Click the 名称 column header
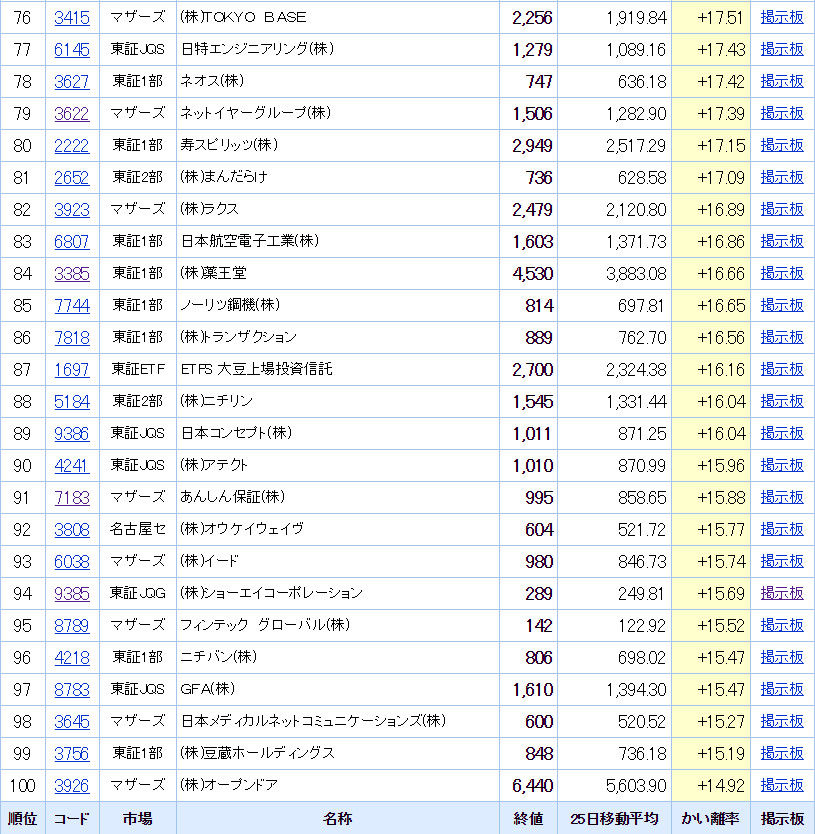Screen dimensions: 815x834 (337, 819)
